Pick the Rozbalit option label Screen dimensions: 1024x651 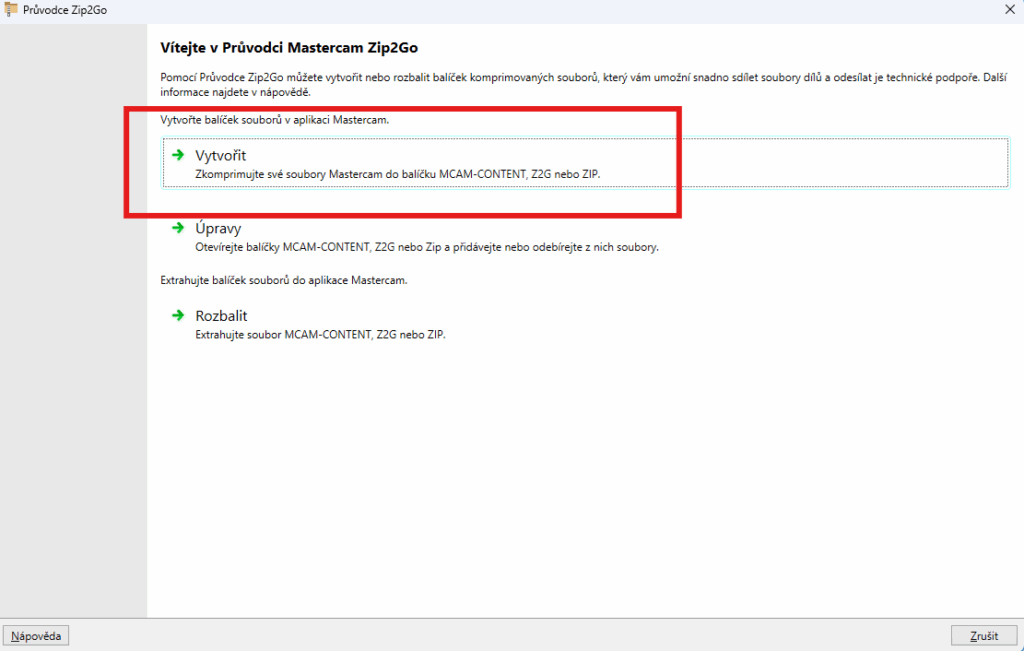pyautogui.click(x=221, y=315)
